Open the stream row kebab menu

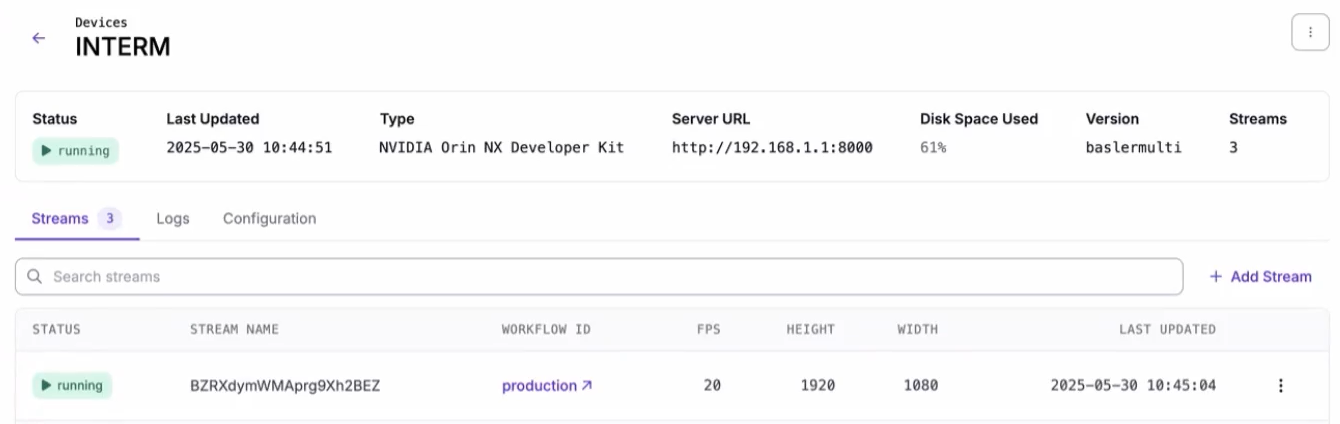(1280, 385)
